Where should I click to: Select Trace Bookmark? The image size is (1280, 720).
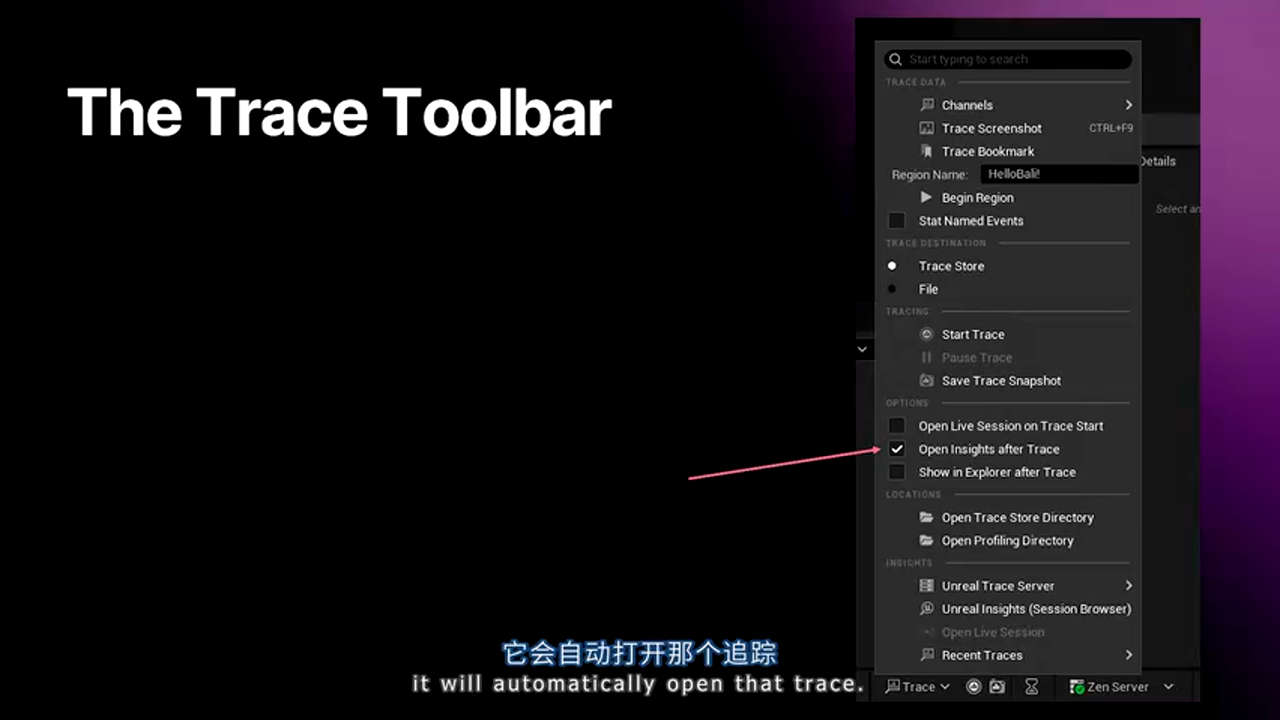[x=988, y=151]
